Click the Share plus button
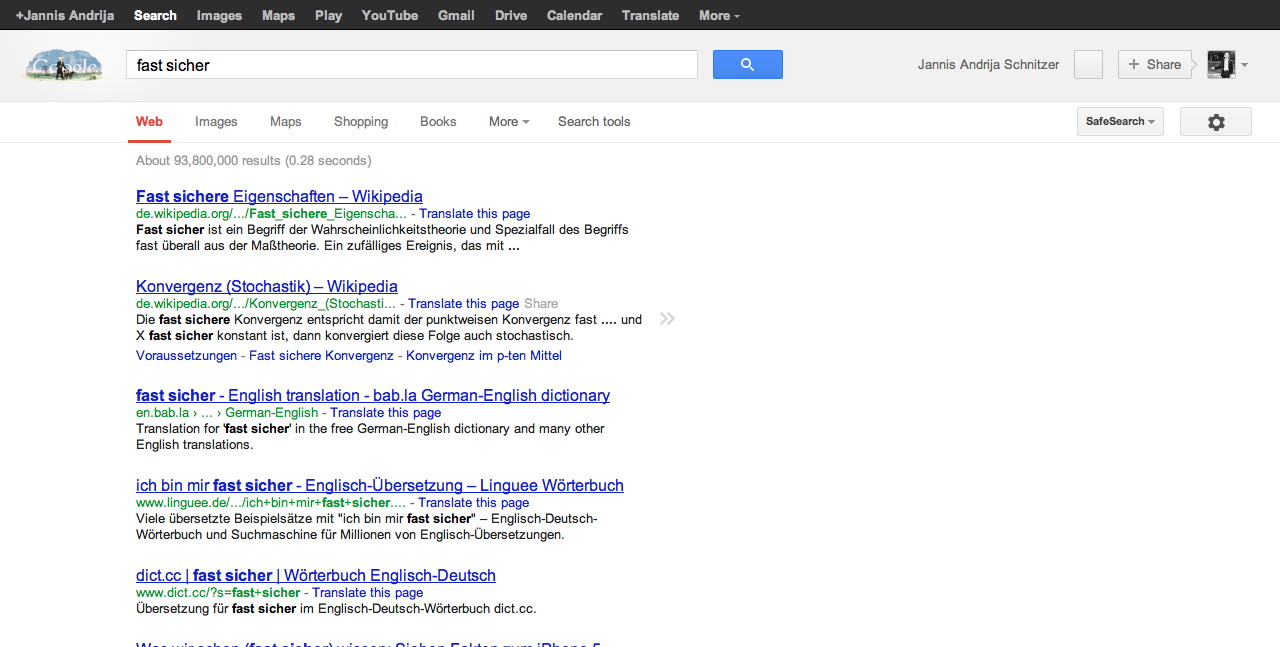1280x647 pixels. point(1155,64)
